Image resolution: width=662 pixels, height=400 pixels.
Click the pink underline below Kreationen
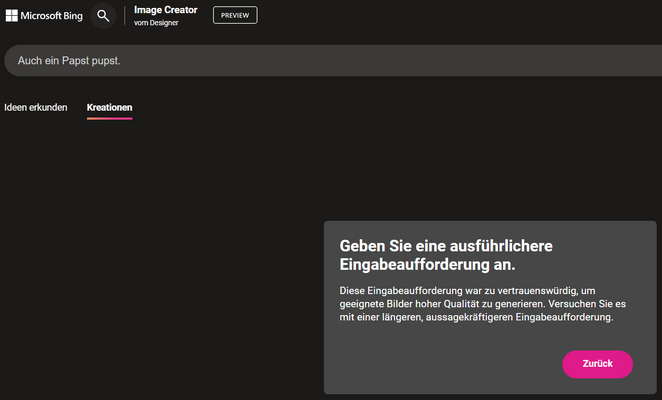pos(109,119)
